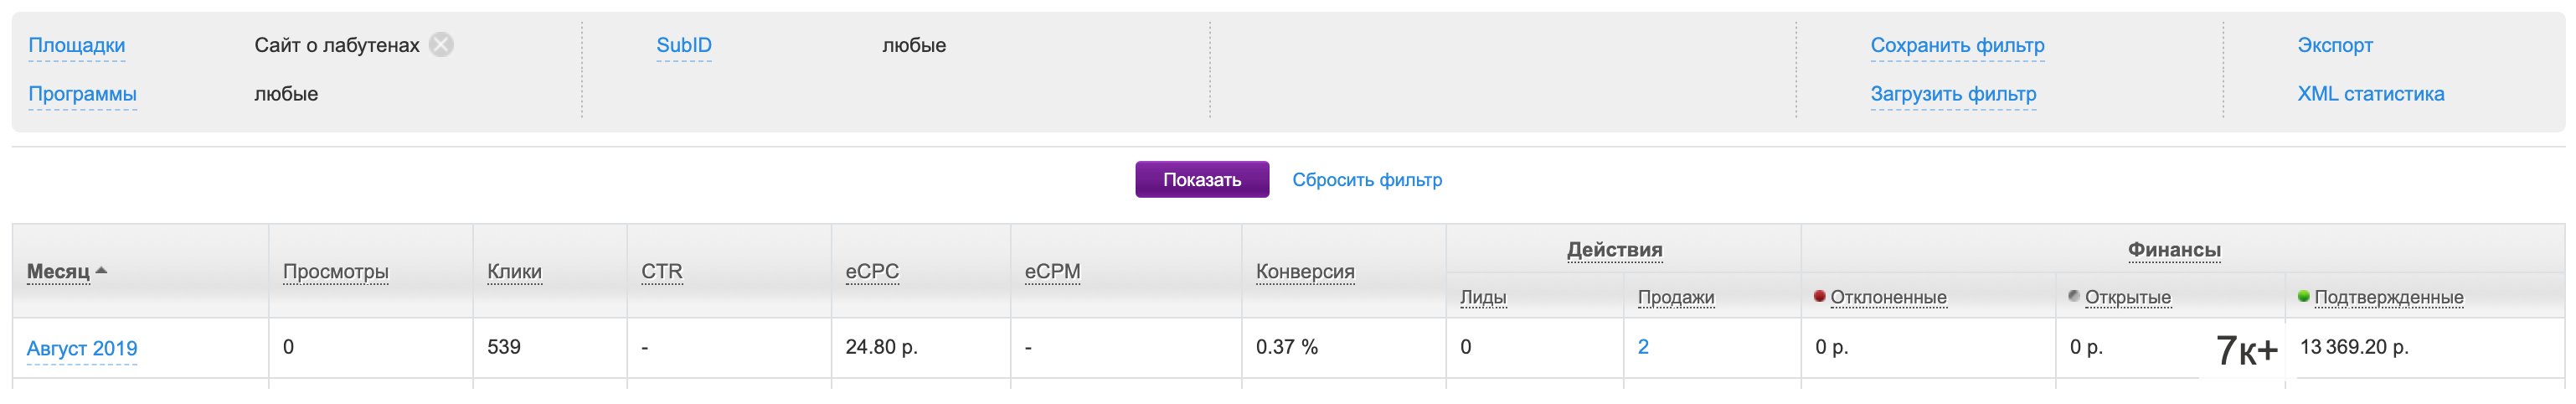This screenshot has height=404, width=2576.
Task: Toggle sort arrow on Месяц column
Action: (x=101, y=271)
